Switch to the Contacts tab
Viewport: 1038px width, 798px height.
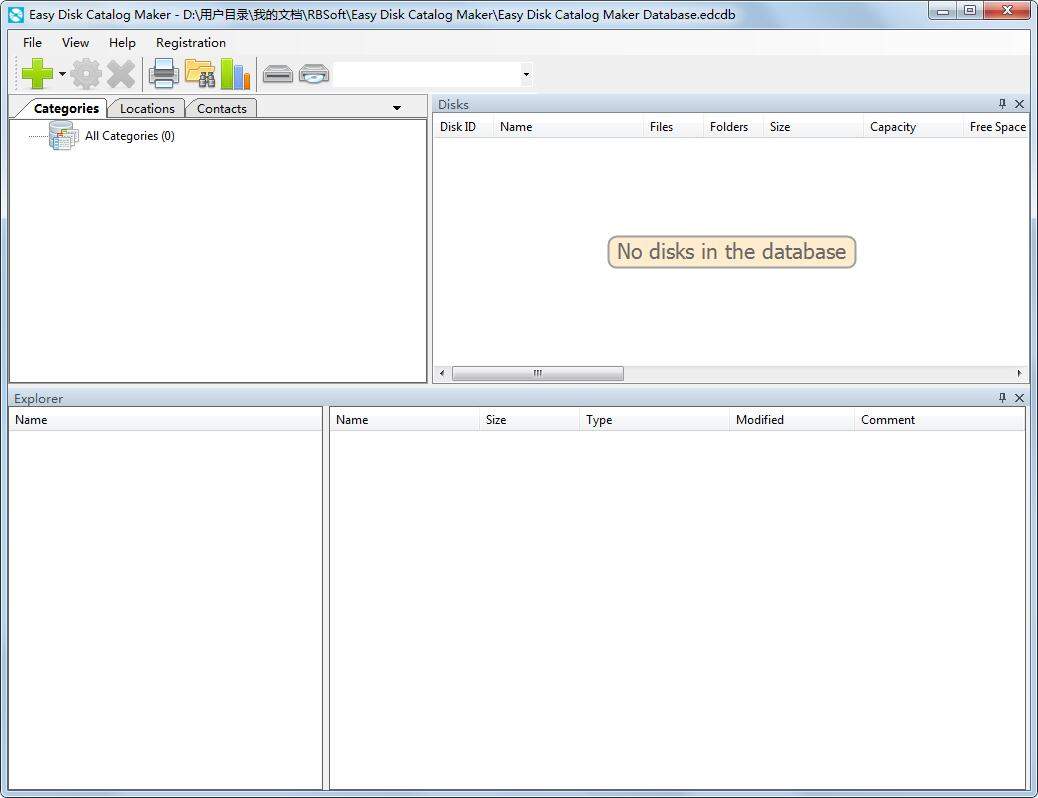[221, 108]
